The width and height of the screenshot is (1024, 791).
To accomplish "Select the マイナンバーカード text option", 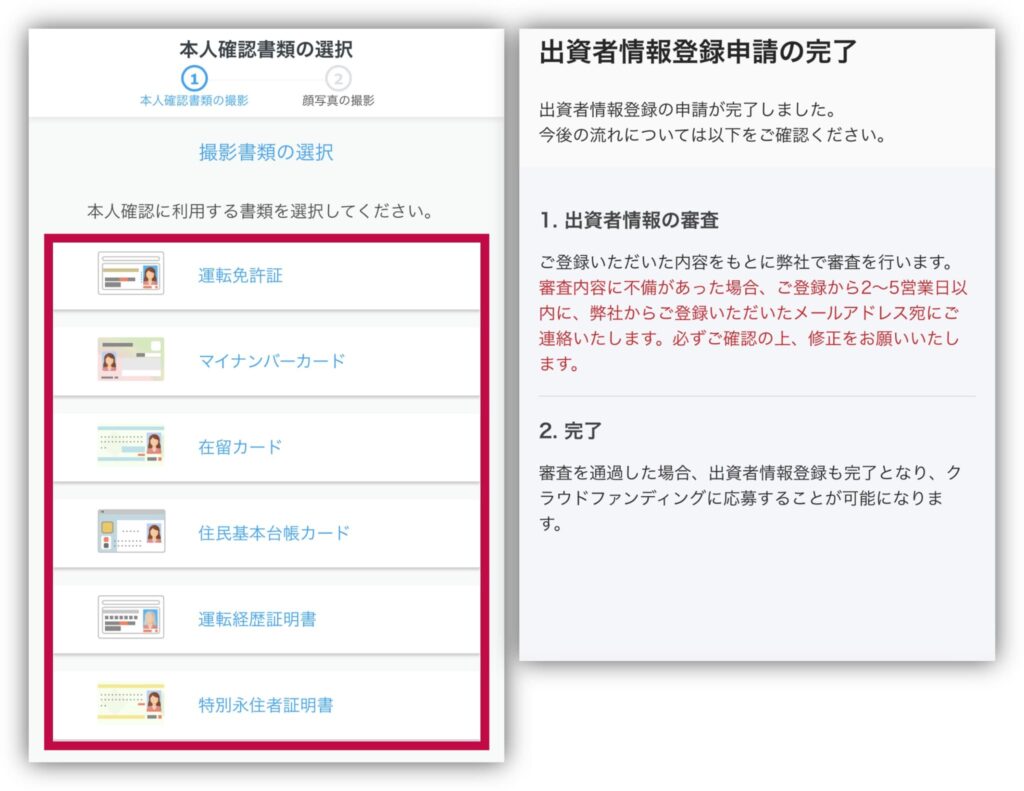I will coord(271,361).
